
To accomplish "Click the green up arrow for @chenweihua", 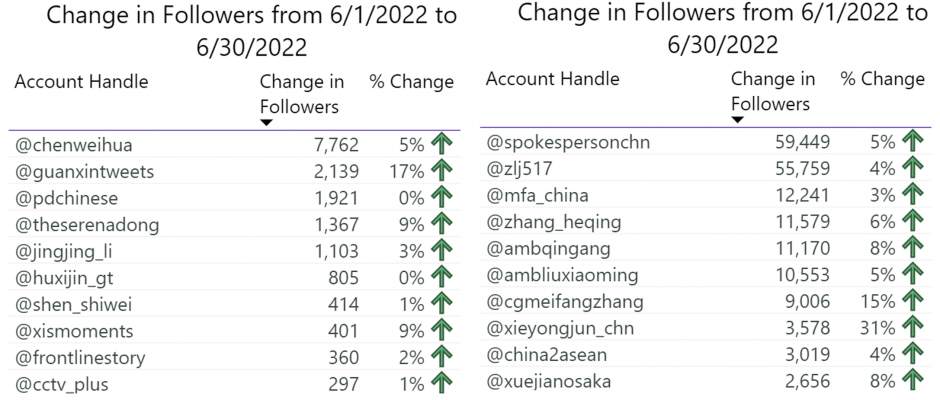I will click(442, 145).
